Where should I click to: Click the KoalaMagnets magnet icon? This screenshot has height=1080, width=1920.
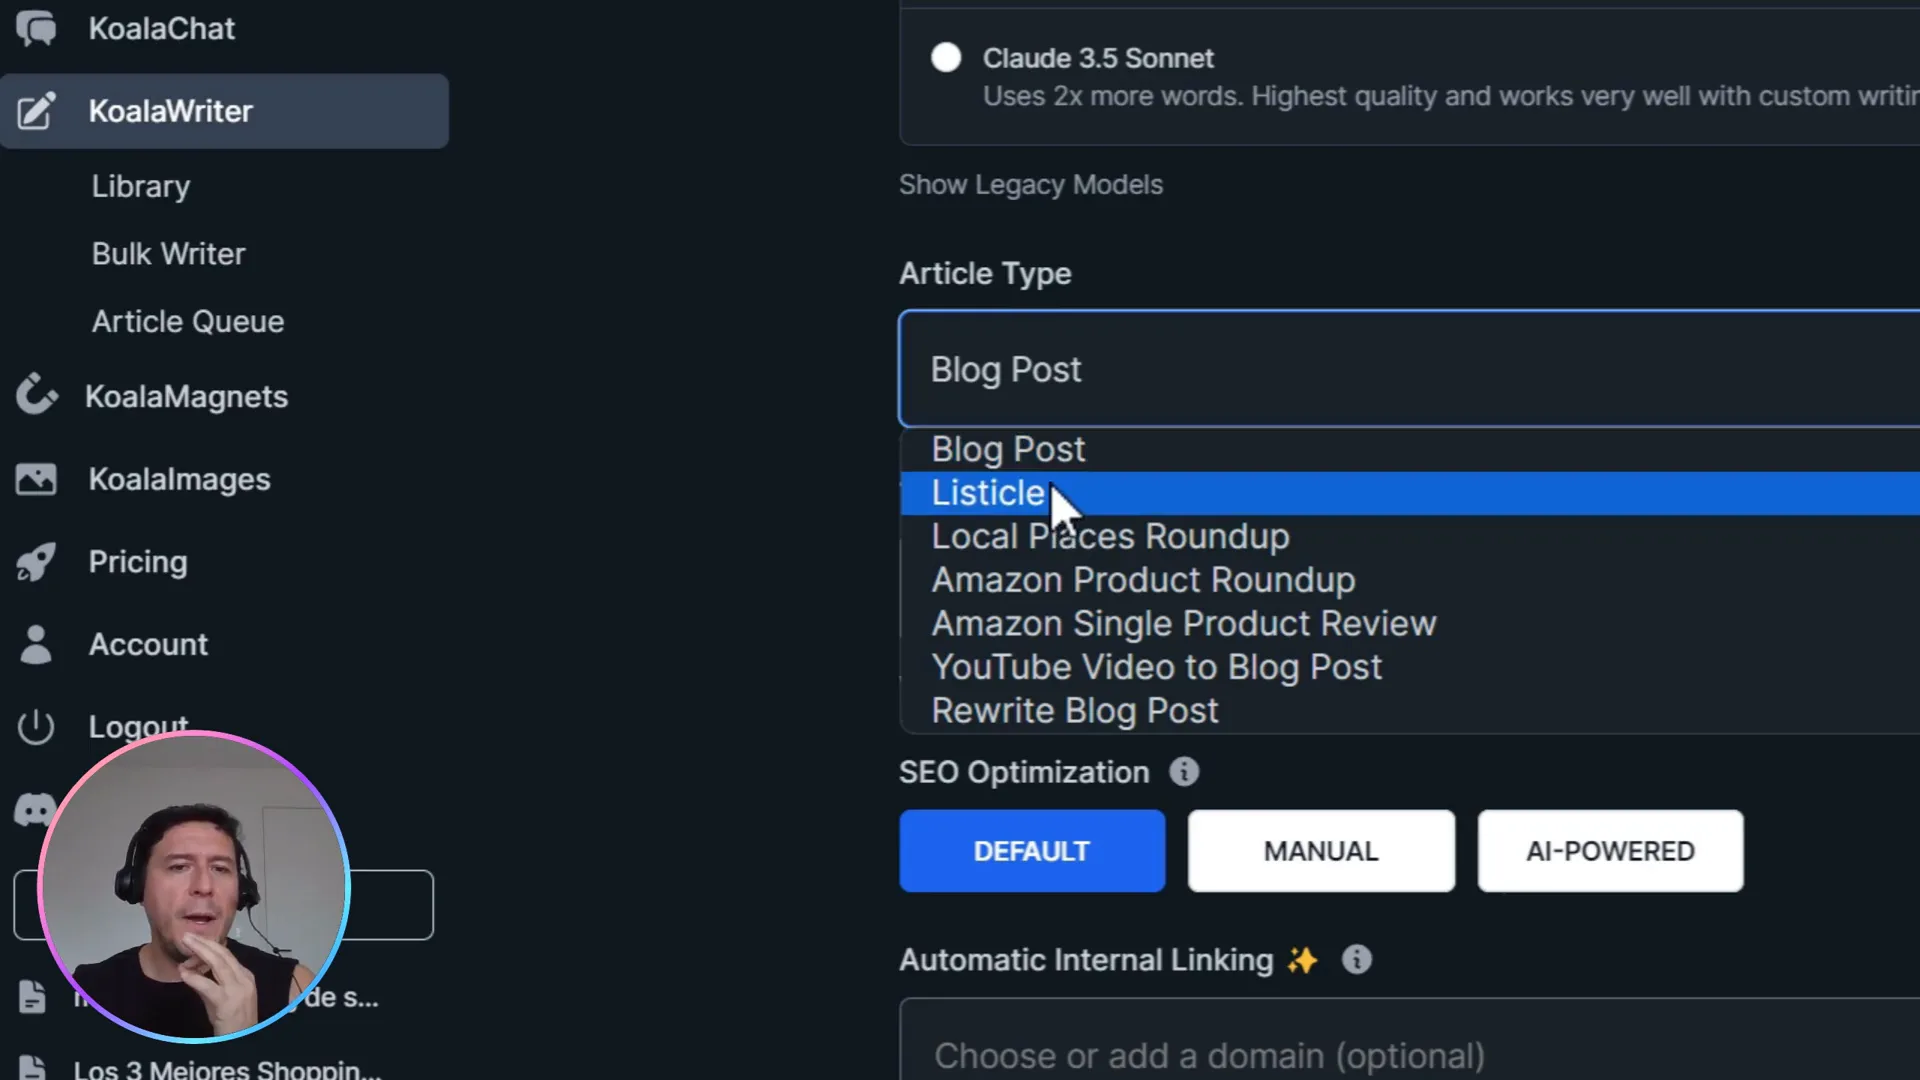pos(36,395)
